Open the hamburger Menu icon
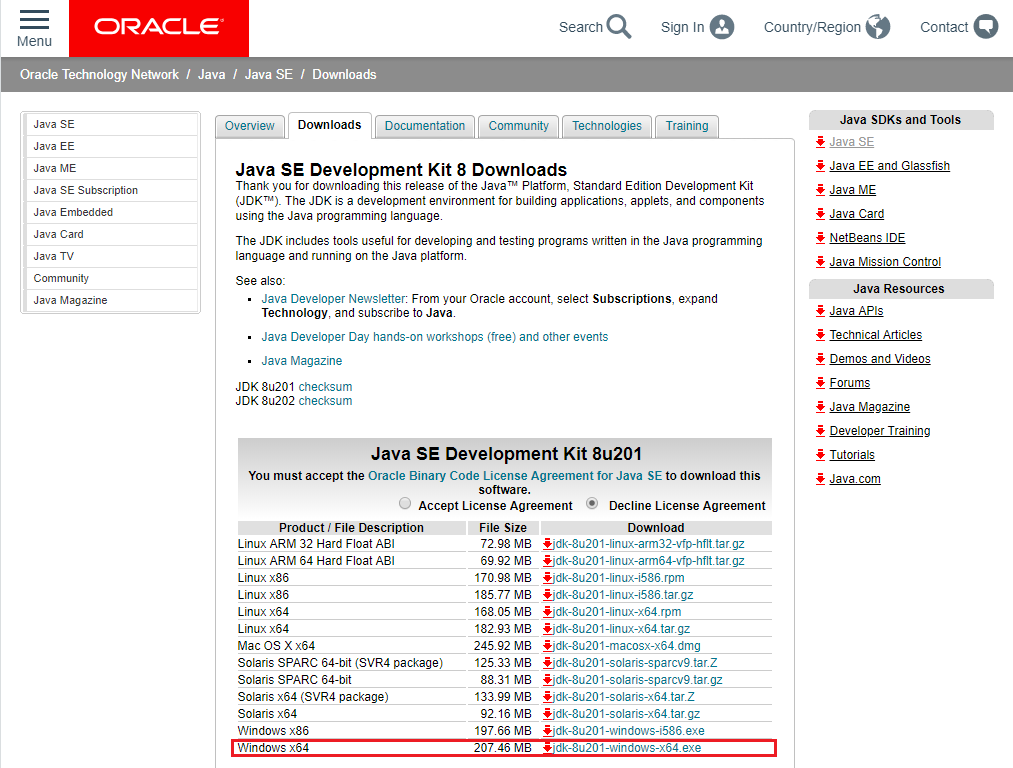 (x=34, y=19)
